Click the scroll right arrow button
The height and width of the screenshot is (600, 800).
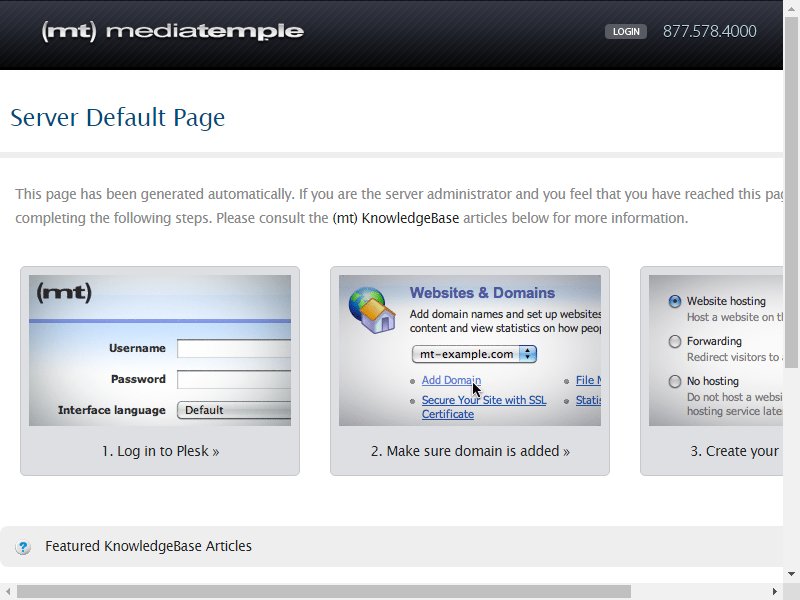tap(775, 591)
